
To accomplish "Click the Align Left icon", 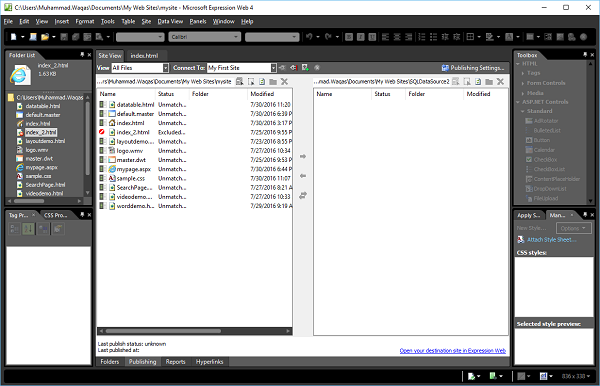I will point(385,37).
